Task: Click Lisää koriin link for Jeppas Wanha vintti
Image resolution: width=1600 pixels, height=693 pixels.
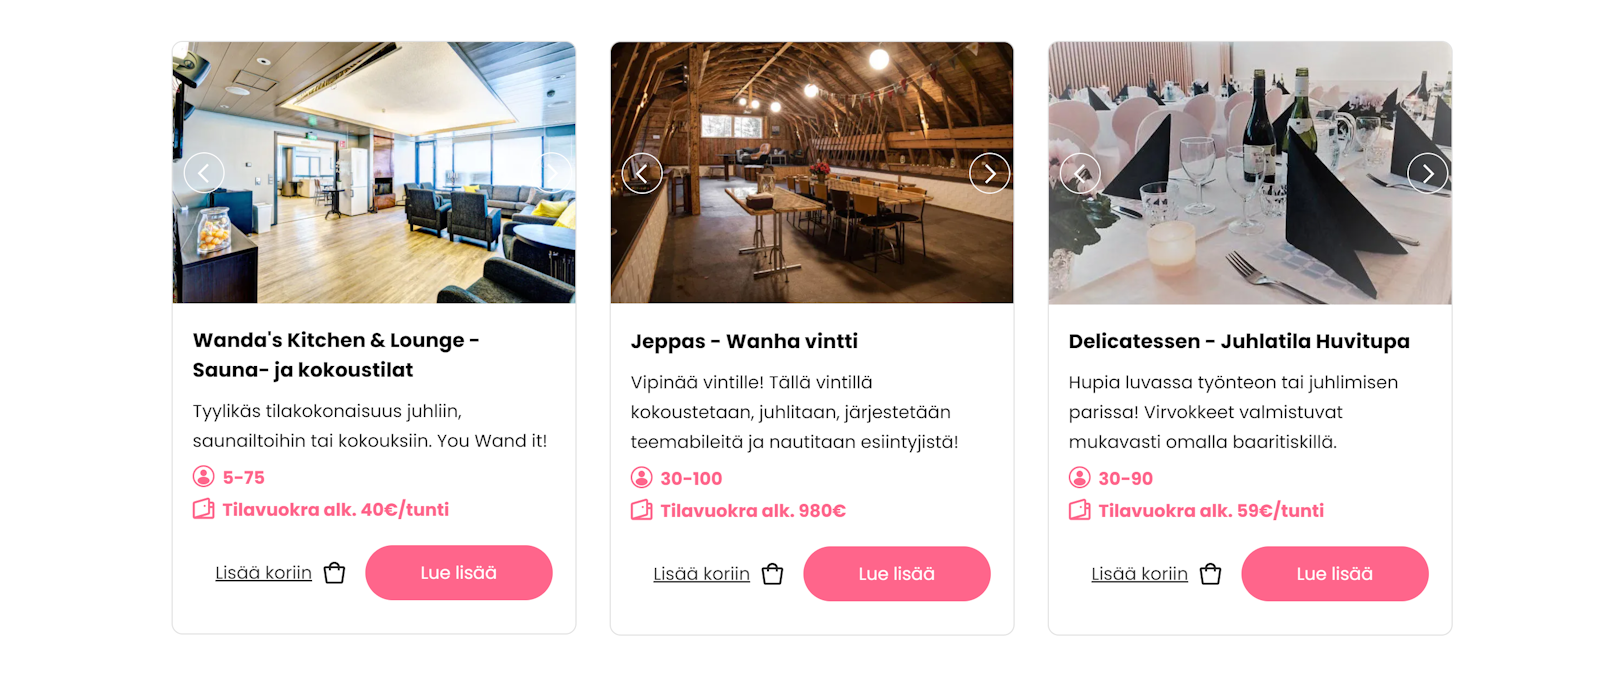Action: coord(701,574)
